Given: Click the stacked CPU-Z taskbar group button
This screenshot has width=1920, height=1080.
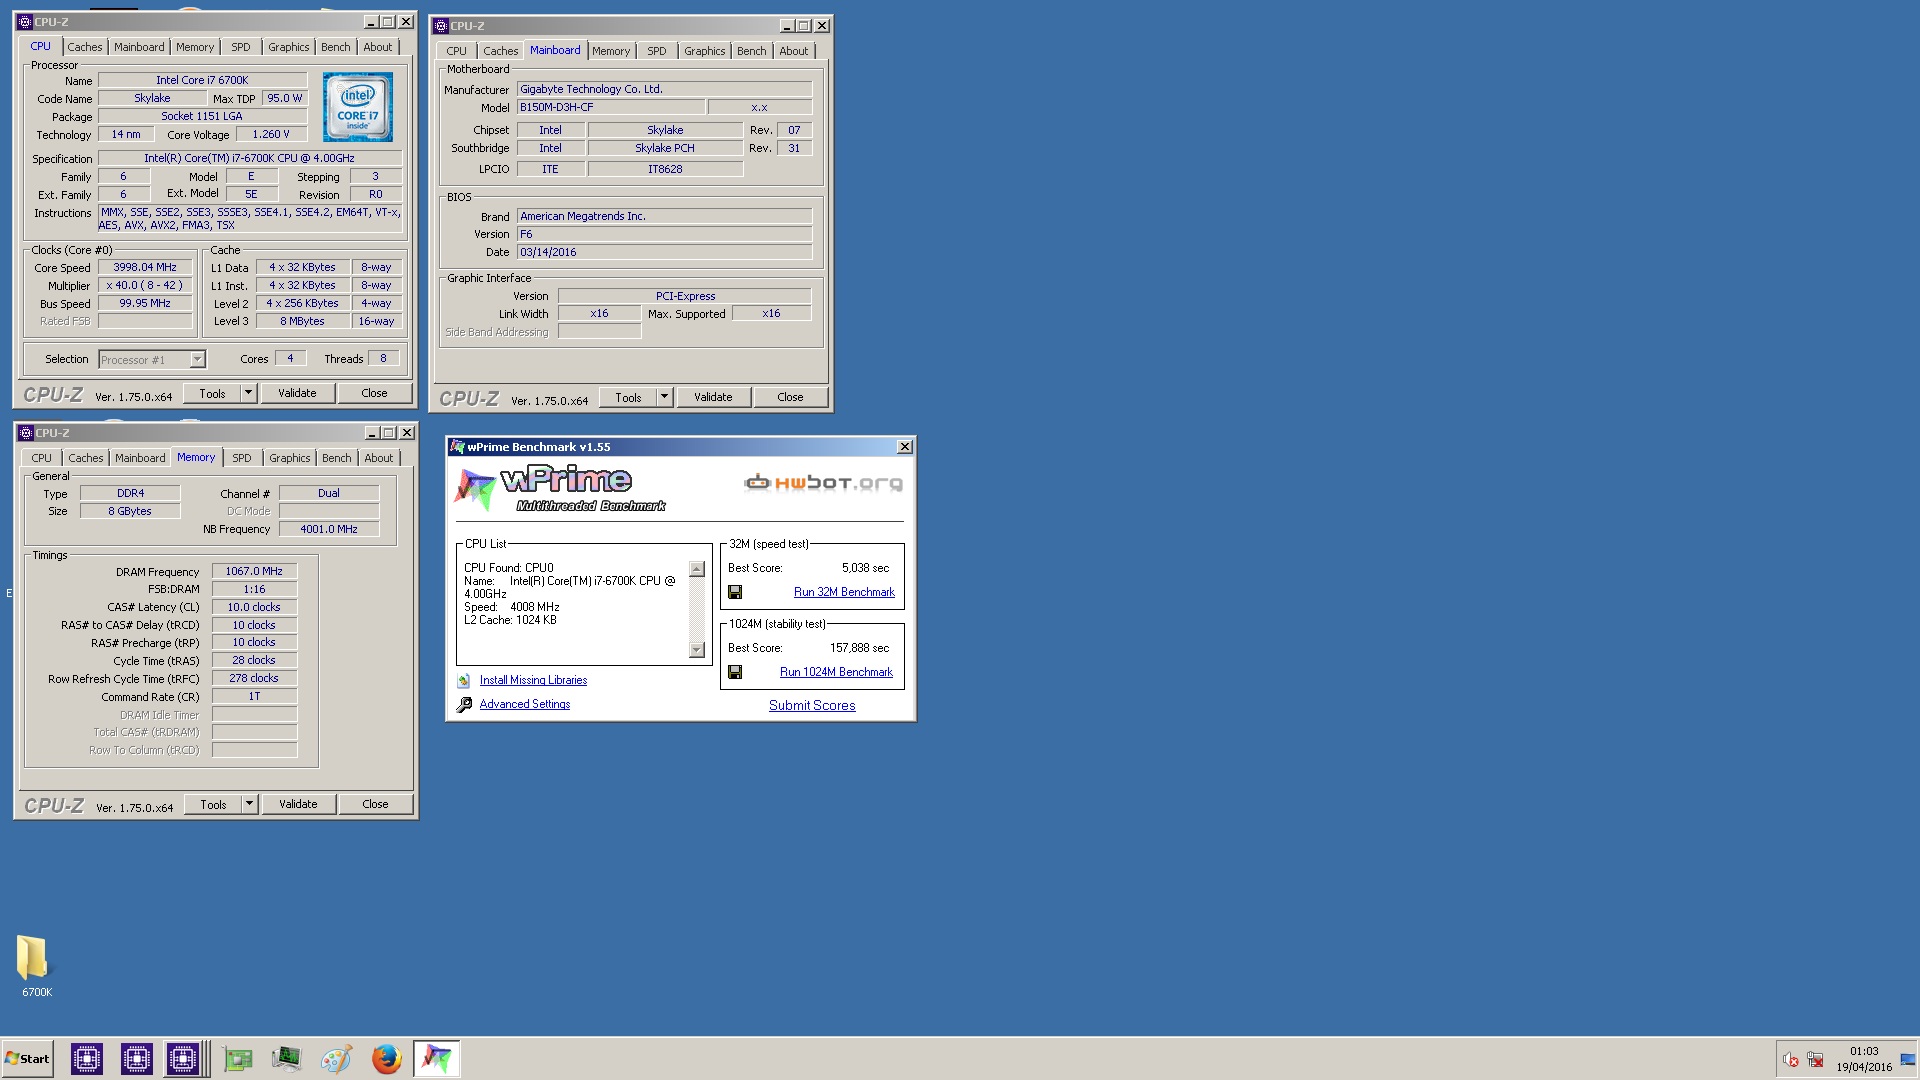Looking at the screenshot, I should click(x=186, y=1059).
